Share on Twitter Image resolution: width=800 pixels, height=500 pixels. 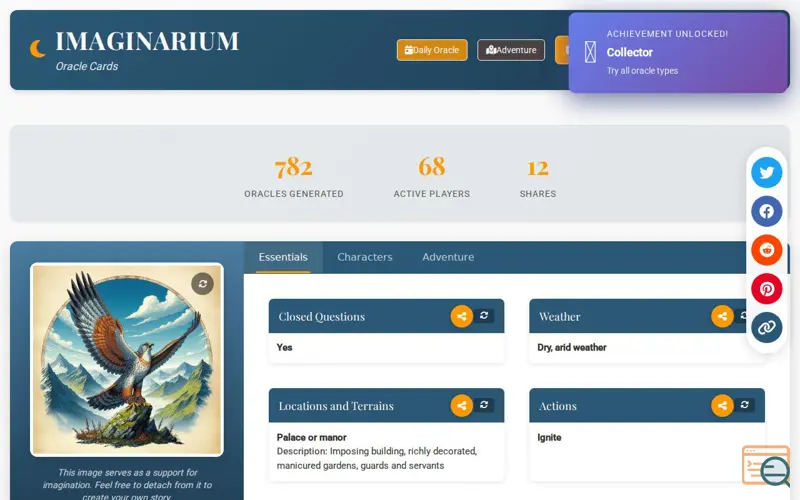pos(766,172)
